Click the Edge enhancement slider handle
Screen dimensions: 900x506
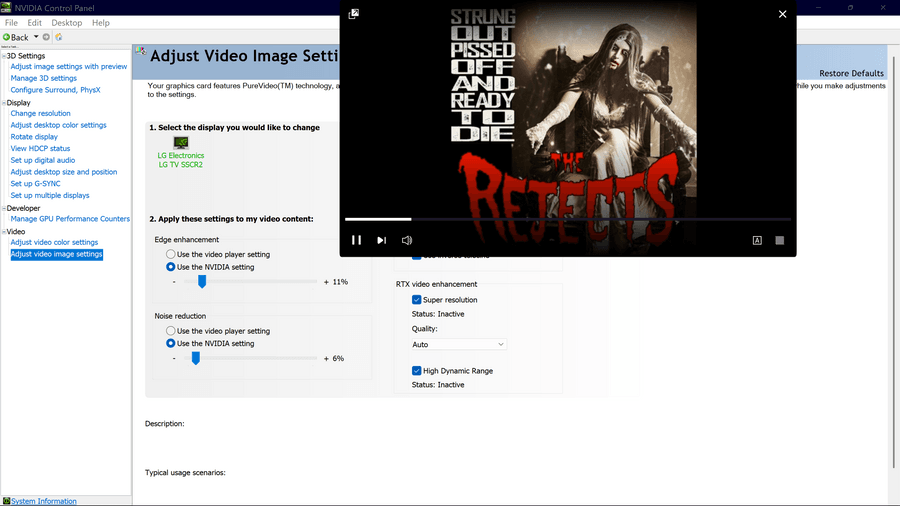click(202, 282)
